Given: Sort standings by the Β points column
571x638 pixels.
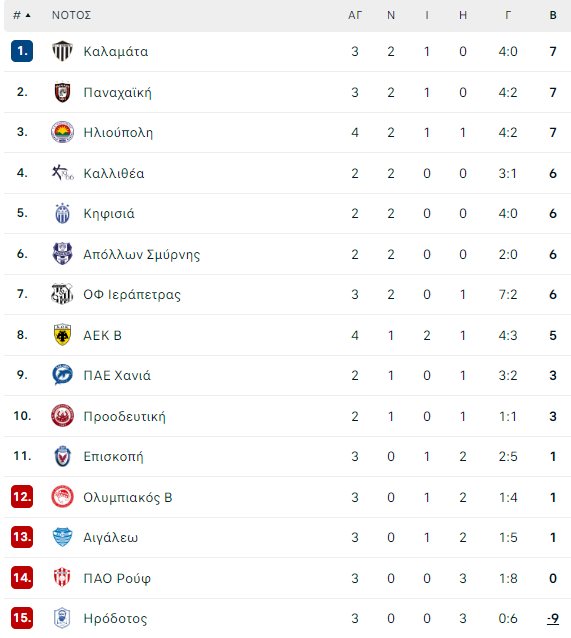Looking at the screenshot, I should [x=553, y=15].
